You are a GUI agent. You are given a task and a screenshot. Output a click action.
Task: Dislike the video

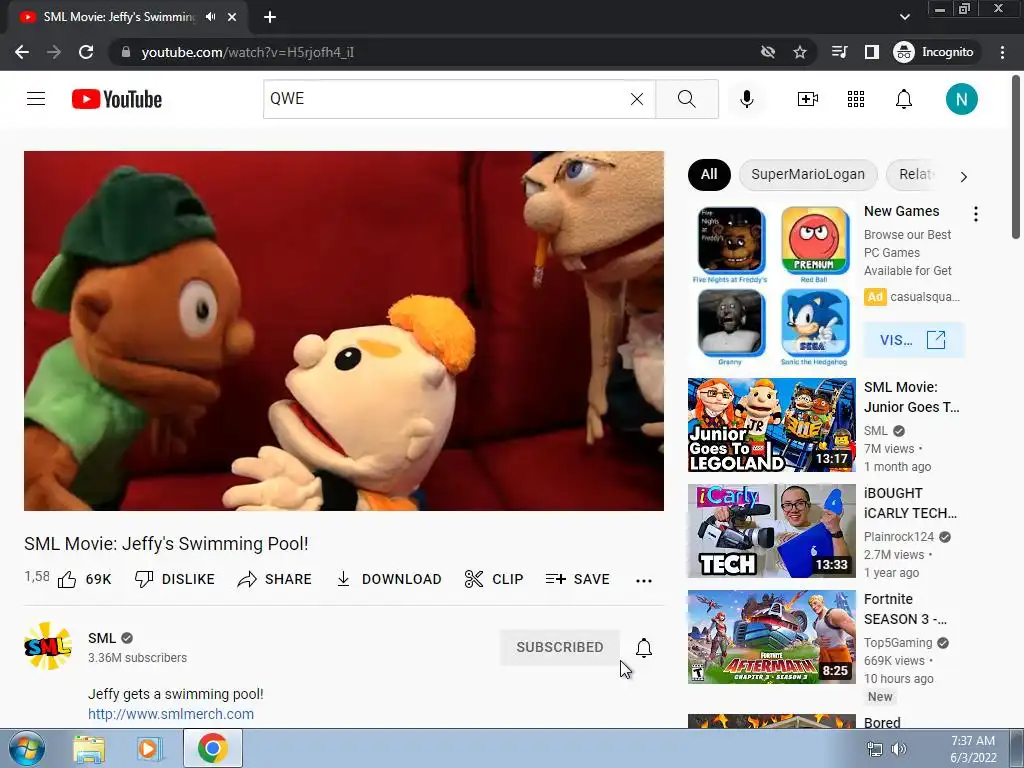coord(175,579)
